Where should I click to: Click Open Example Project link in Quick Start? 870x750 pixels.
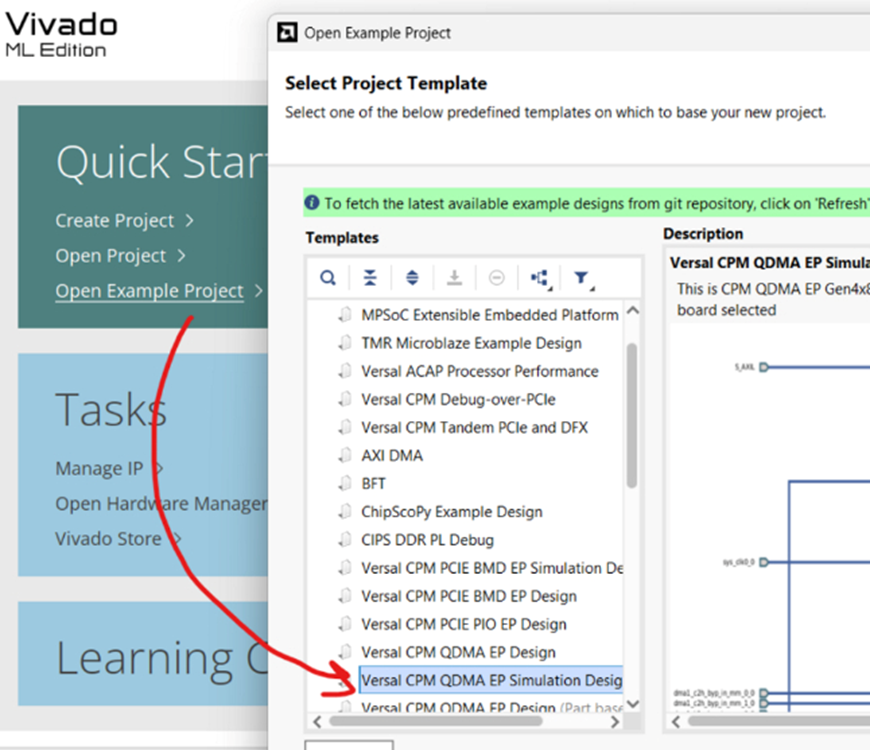[x=149, y=291]
